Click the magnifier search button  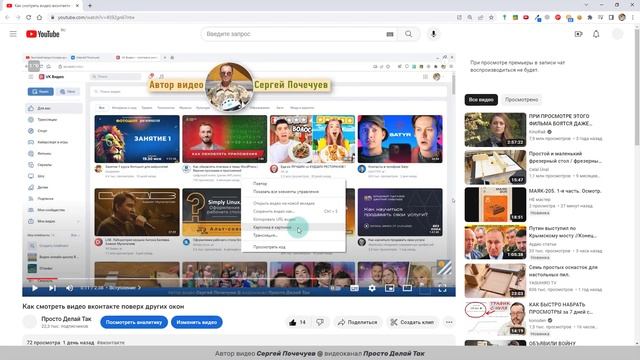409,34
